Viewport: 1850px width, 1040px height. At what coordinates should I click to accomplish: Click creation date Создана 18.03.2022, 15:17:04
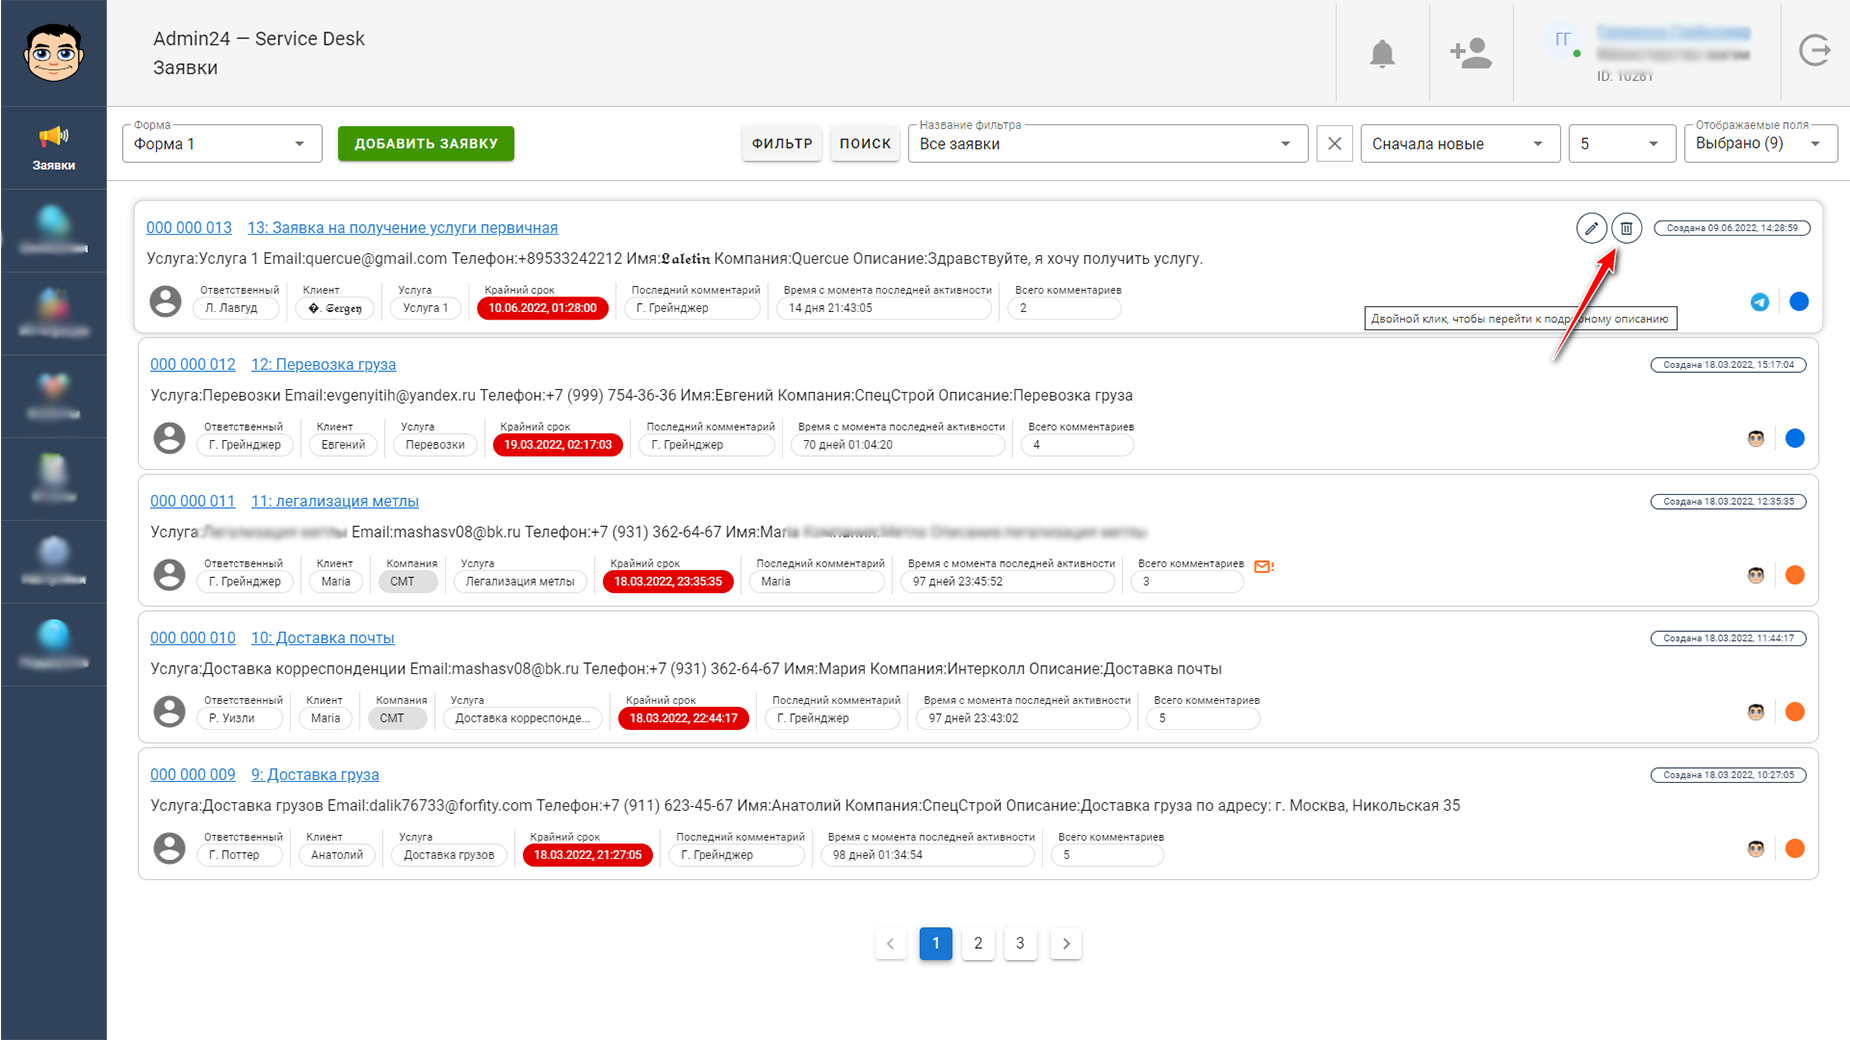1728,365
